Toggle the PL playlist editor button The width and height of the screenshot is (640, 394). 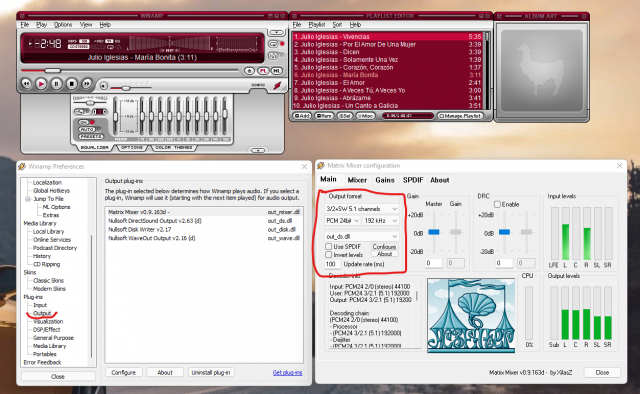coord(263,71)
